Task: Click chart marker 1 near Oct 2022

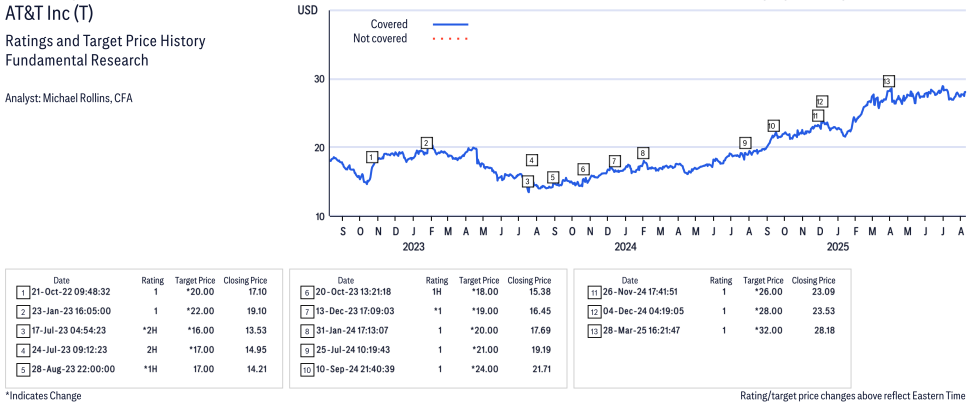Action: 372,157
